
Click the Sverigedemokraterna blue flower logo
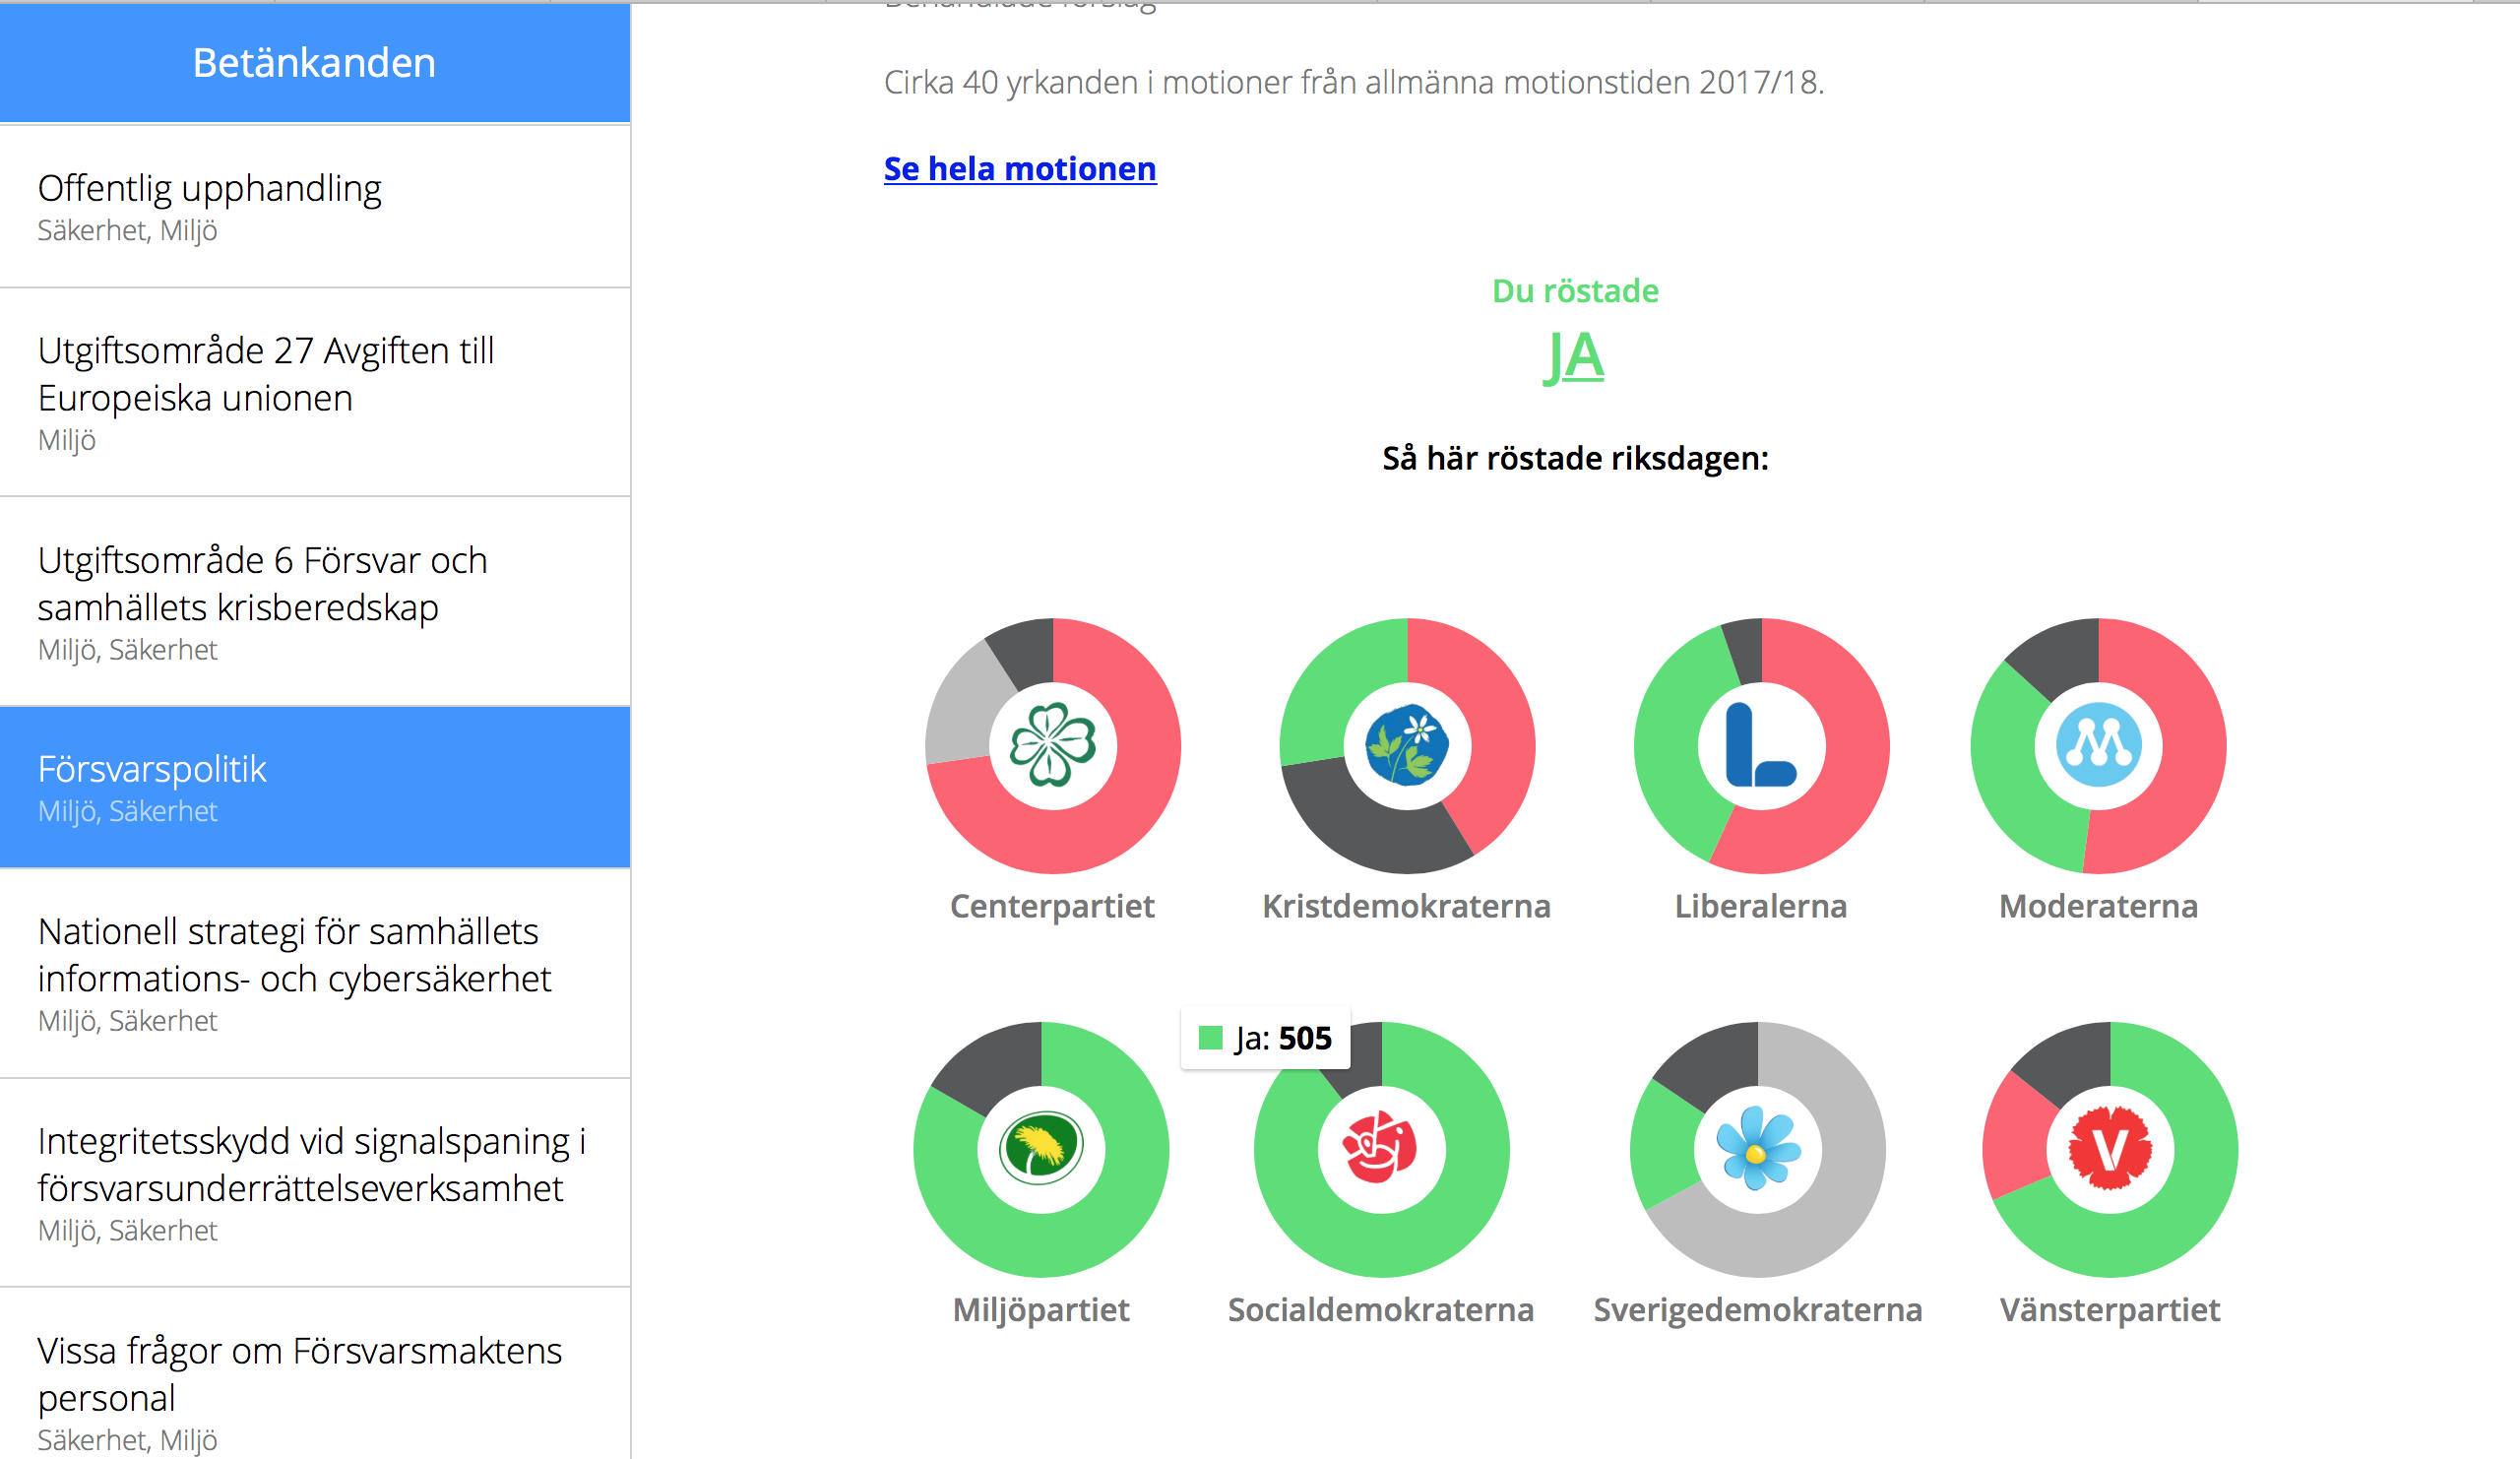(1757, 1148)
